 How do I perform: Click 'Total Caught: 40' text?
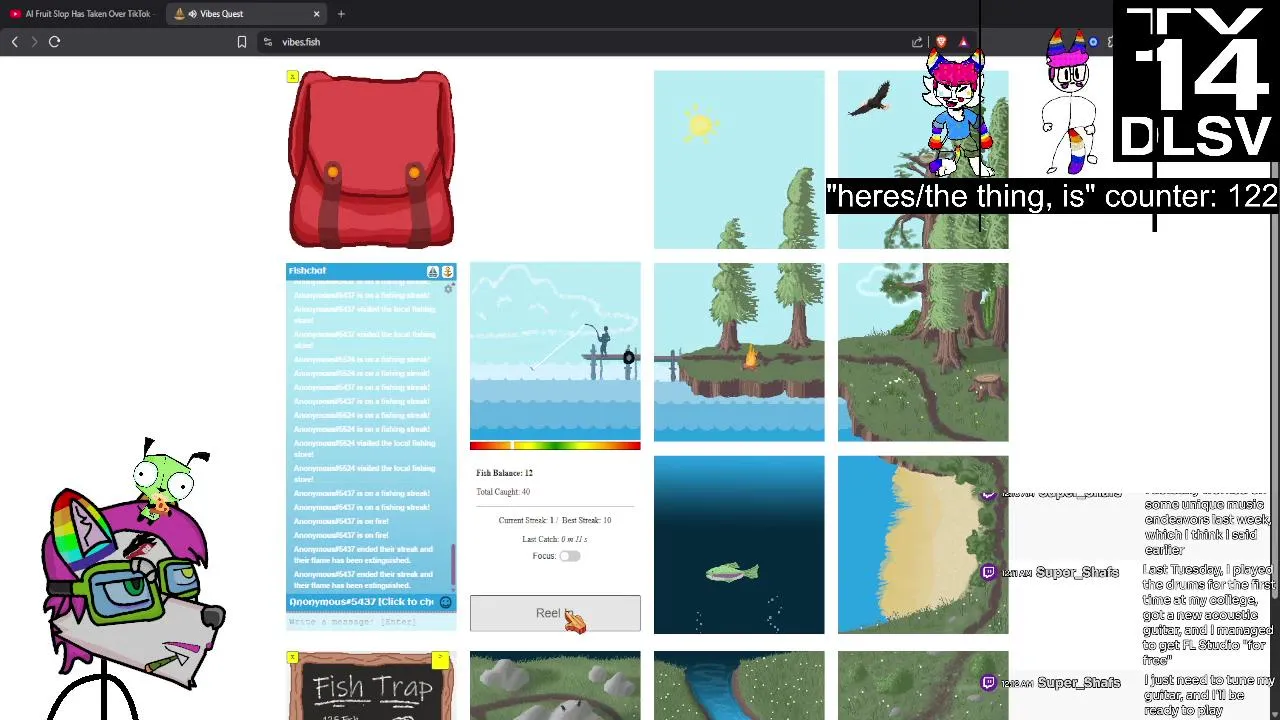coord(503,492)
